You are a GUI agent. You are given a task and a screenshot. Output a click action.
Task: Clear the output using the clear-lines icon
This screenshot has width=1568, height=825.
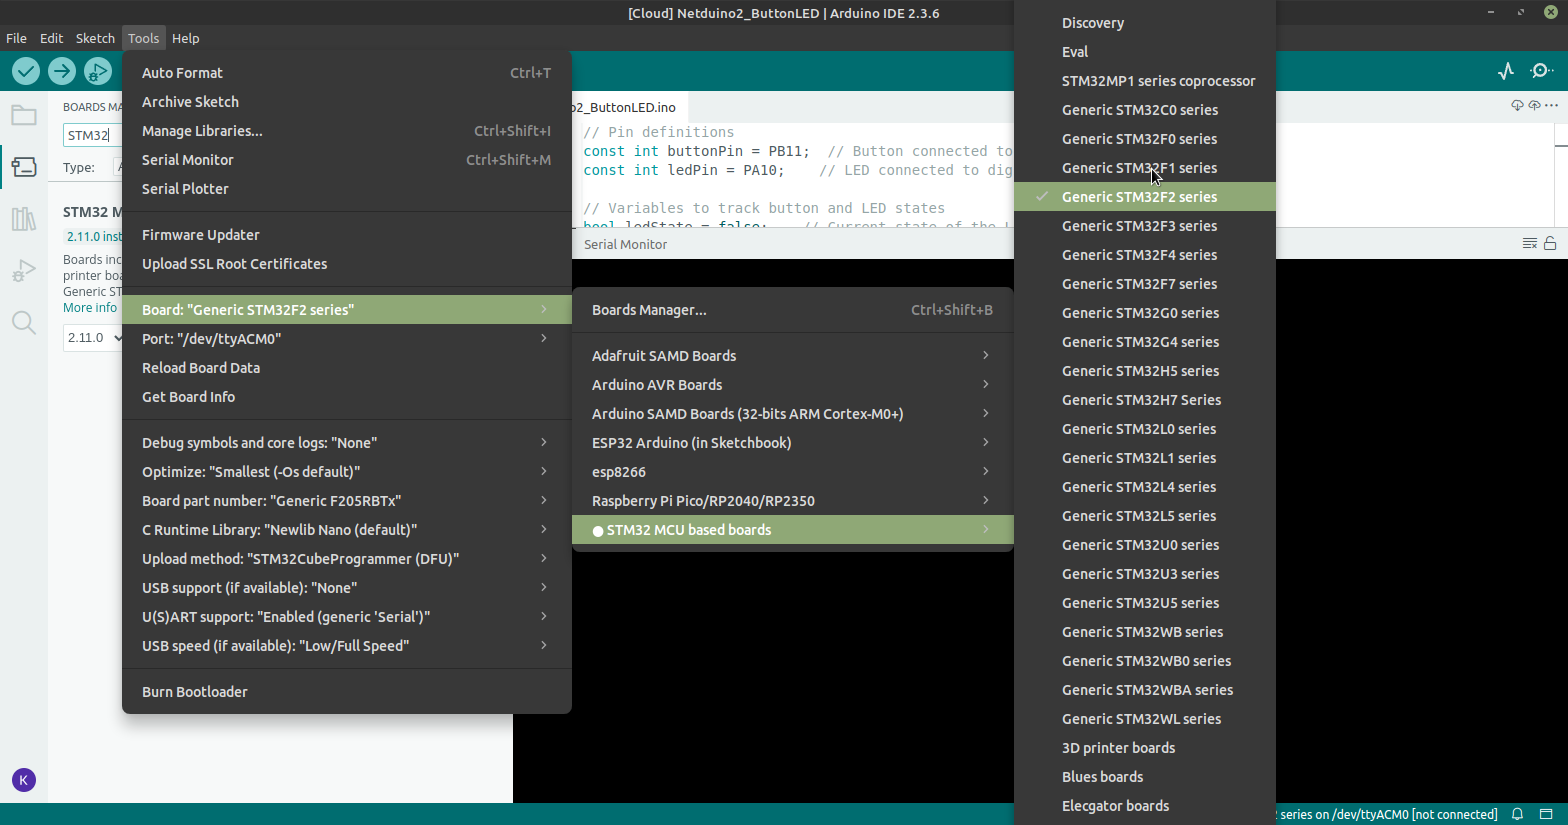click(x=1529, y=243)
